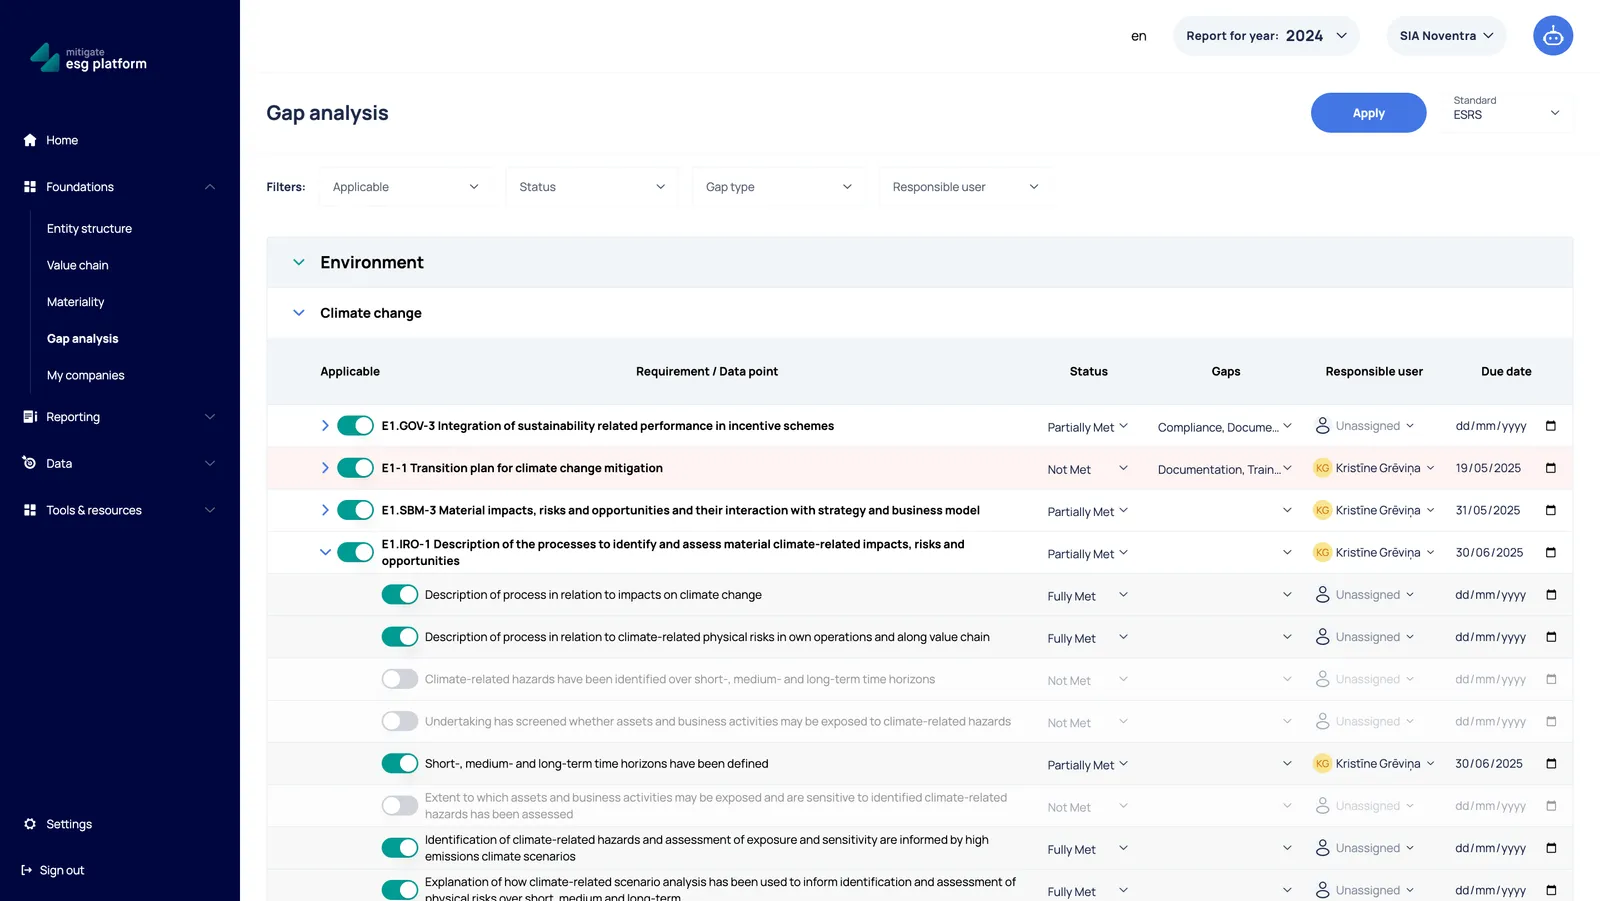Open Materiality in sidebar
The height and width of the screenshot is (901, 1600).
[75, 302]
